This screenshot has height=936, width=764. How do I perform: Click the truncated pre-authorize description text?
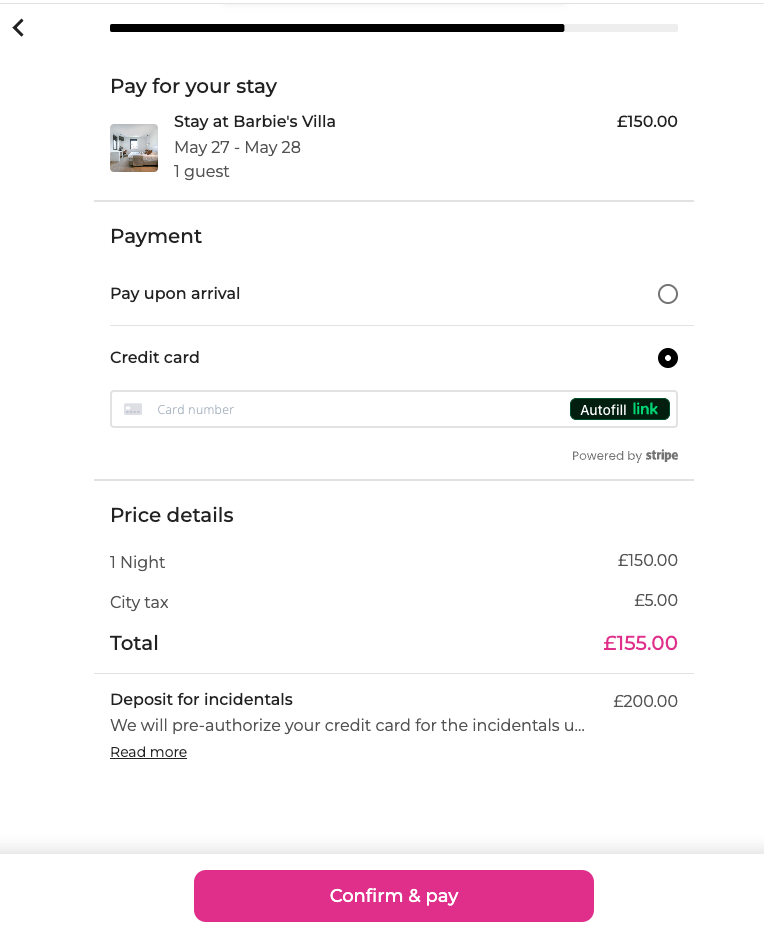coord(348,725)
